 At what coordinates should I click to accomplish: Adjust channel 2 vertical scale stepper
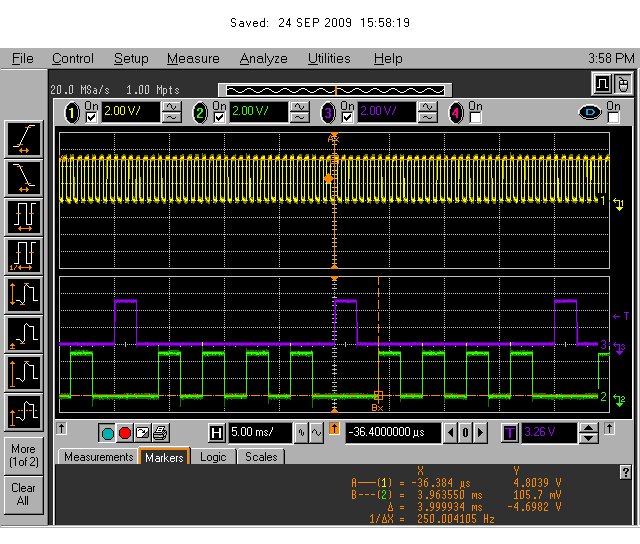300,113
